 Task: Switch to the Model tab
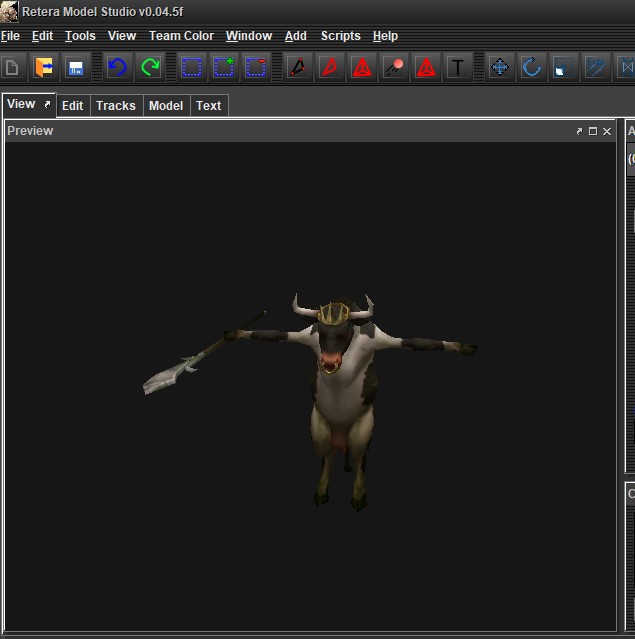pyautogui.click(x=166, y=106)
